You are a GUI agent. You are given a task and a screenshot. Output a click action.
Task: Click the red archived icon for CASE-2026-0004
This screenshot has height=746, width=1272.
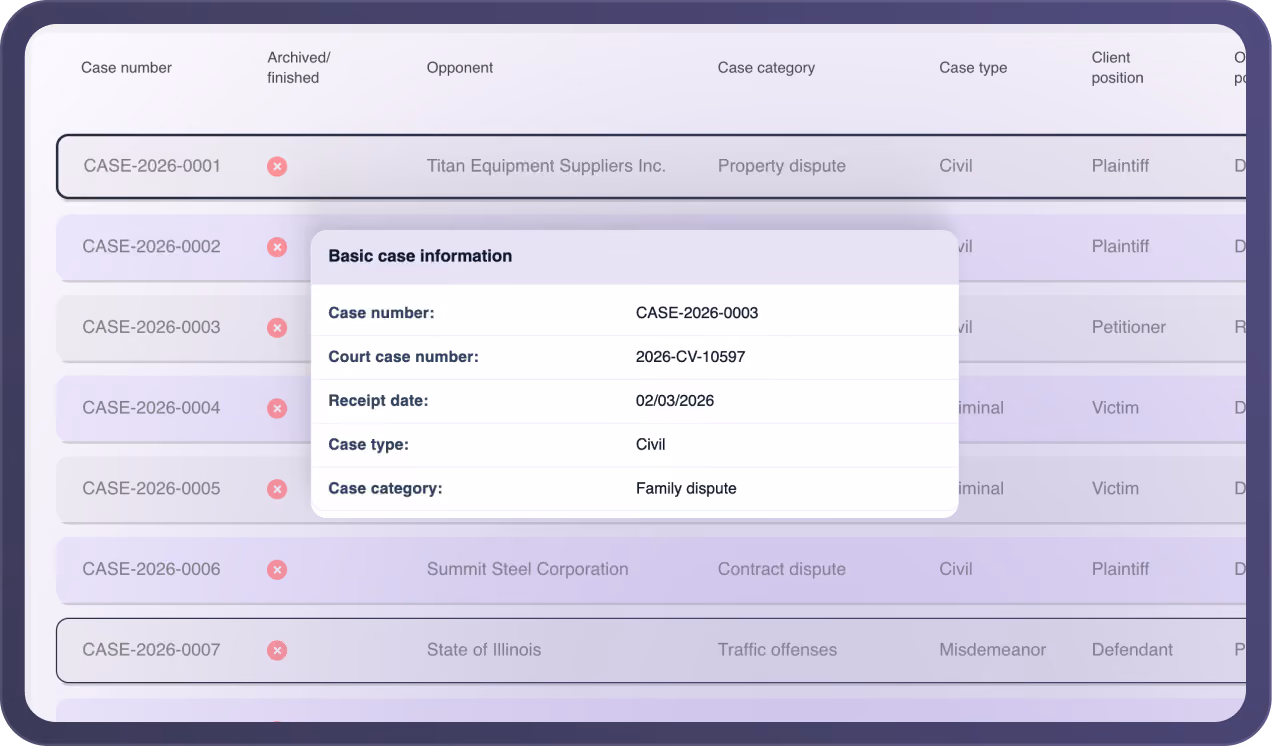tap(277, 408)
